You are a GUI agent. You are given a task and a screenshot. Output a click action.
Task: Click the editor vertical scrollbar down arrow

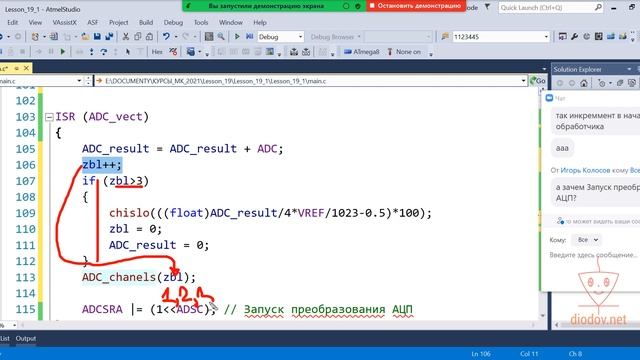pyautogui.click(x=543, y=316)
